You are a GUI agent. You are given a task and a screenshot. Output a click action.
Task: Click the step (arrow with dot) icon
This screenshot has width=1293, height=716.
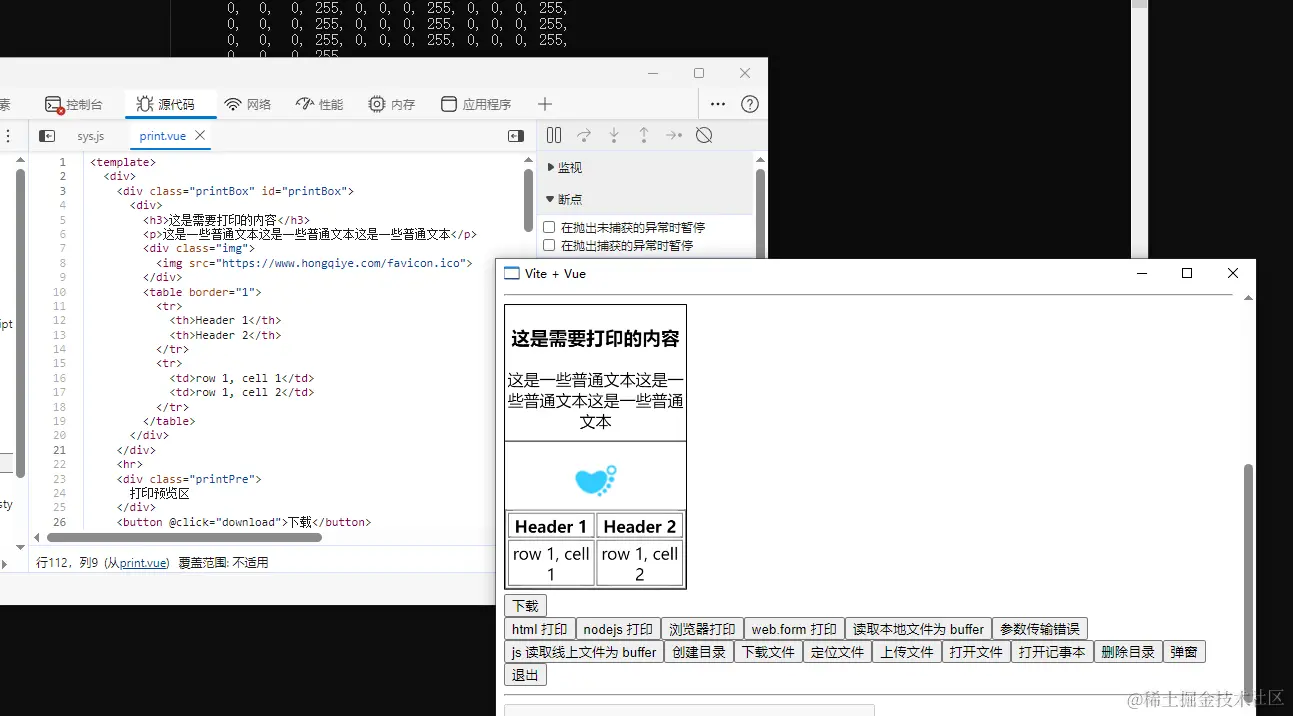point(674,135)
